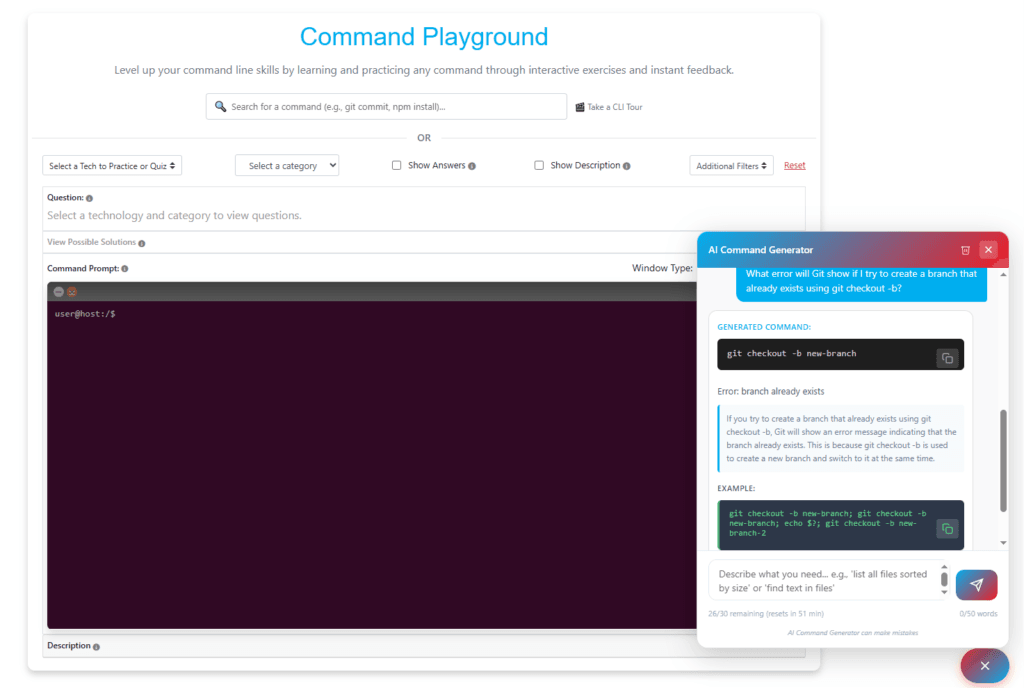Viewport: 1024px width, 688px height.
Task: Copy the example command code block
Action: (x=947, y=528)
